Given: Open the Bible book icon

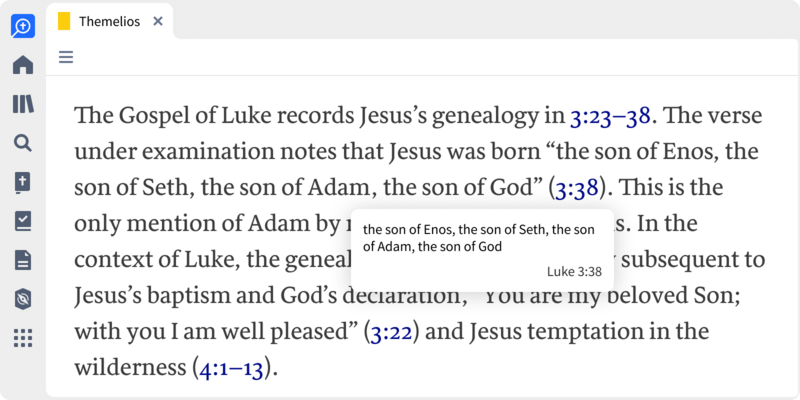Looking at the screenshot, I should pyautogui.click(x=23, y=182).
